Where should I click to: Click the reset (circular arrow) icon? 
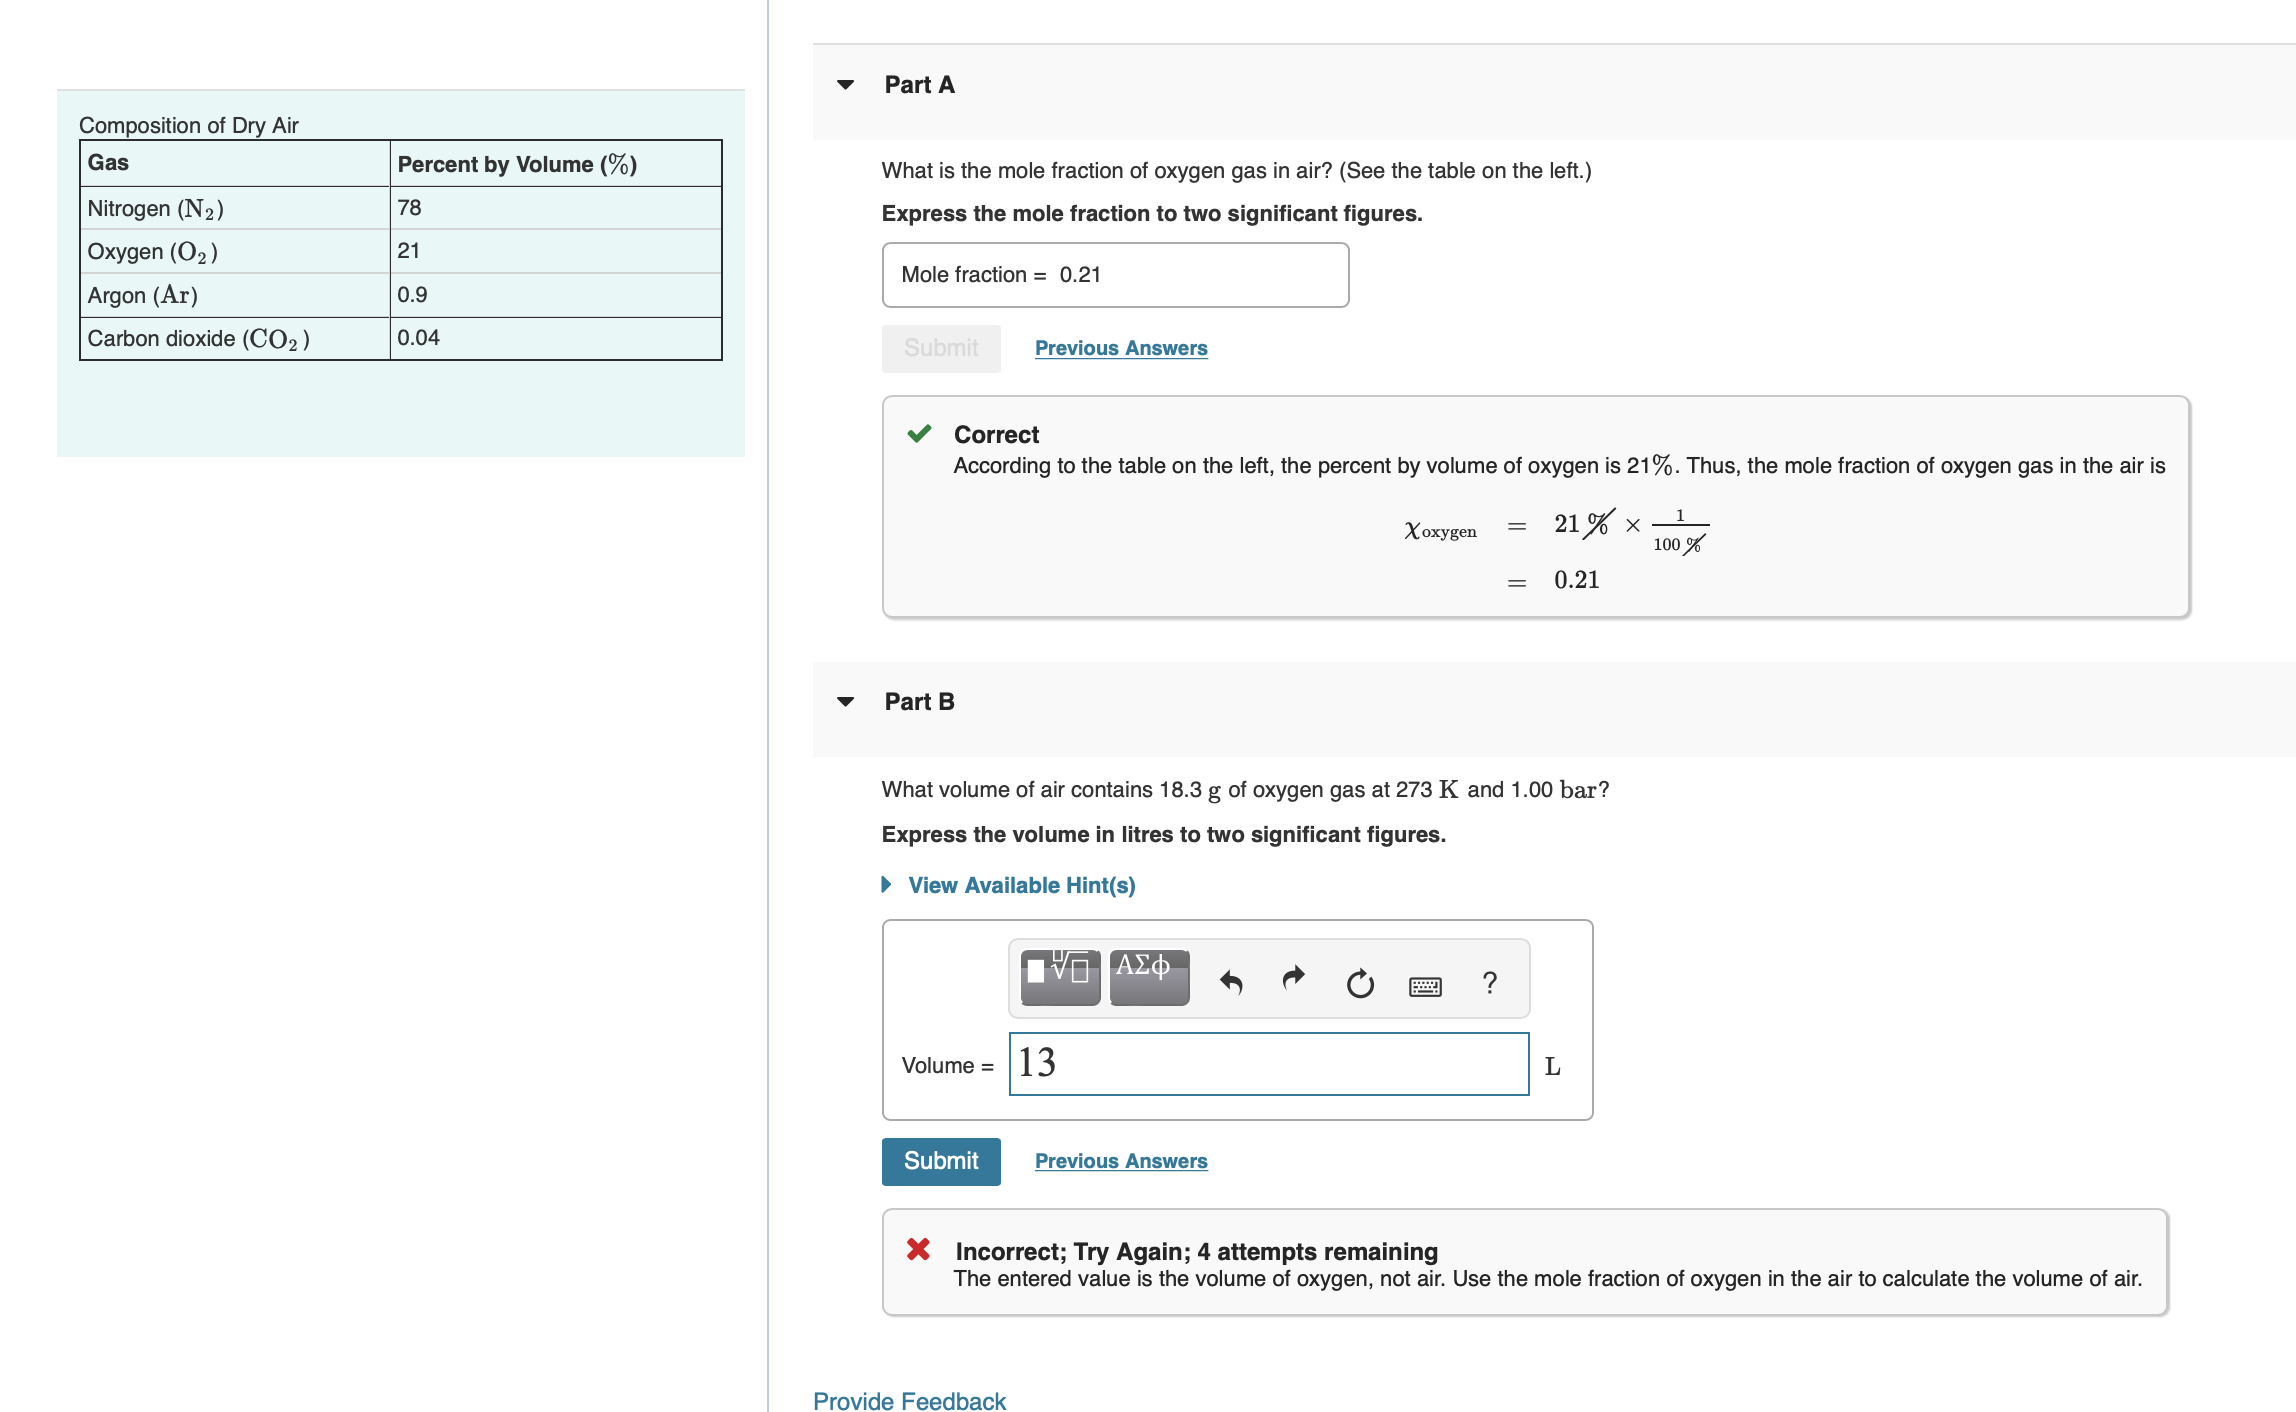[x=1360, y=984]
